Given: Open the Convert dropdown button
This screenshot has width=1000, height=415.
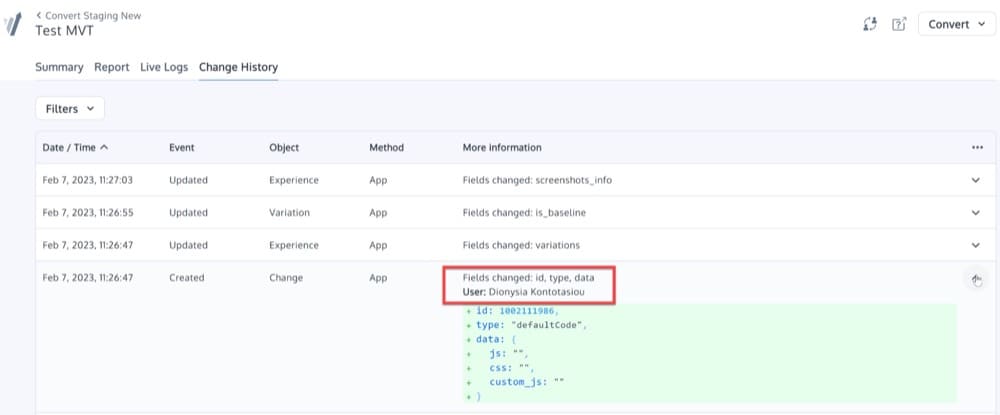Looking at the screenshot, I should click(x=957, y=24).
